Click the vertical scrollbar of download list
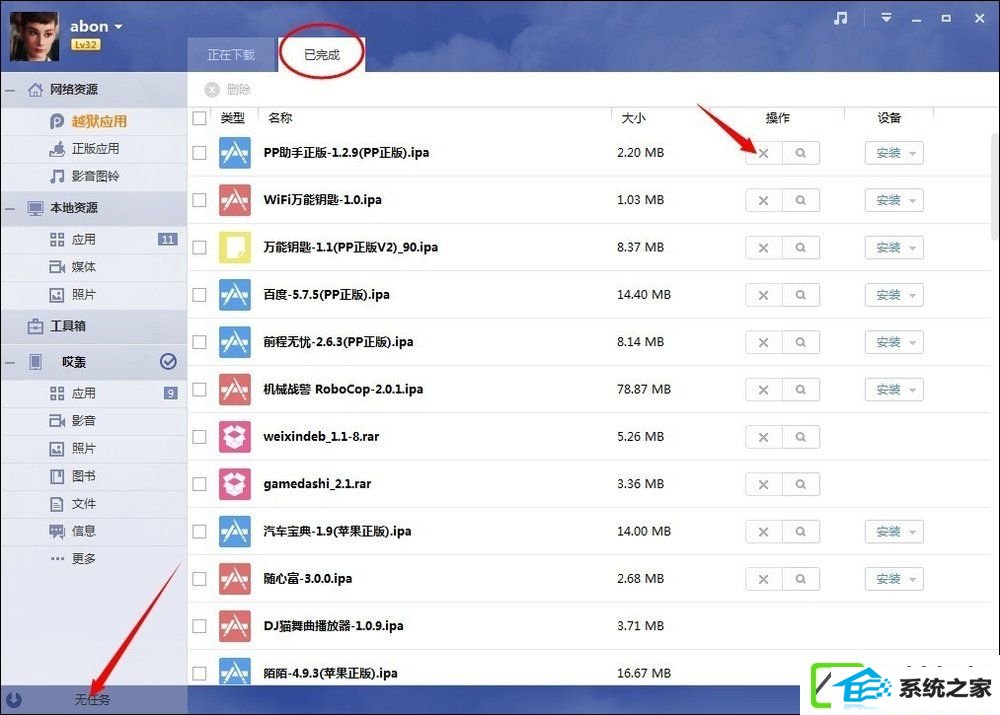The height and width of the screenshot is (715, 1000). click(994, 186)
